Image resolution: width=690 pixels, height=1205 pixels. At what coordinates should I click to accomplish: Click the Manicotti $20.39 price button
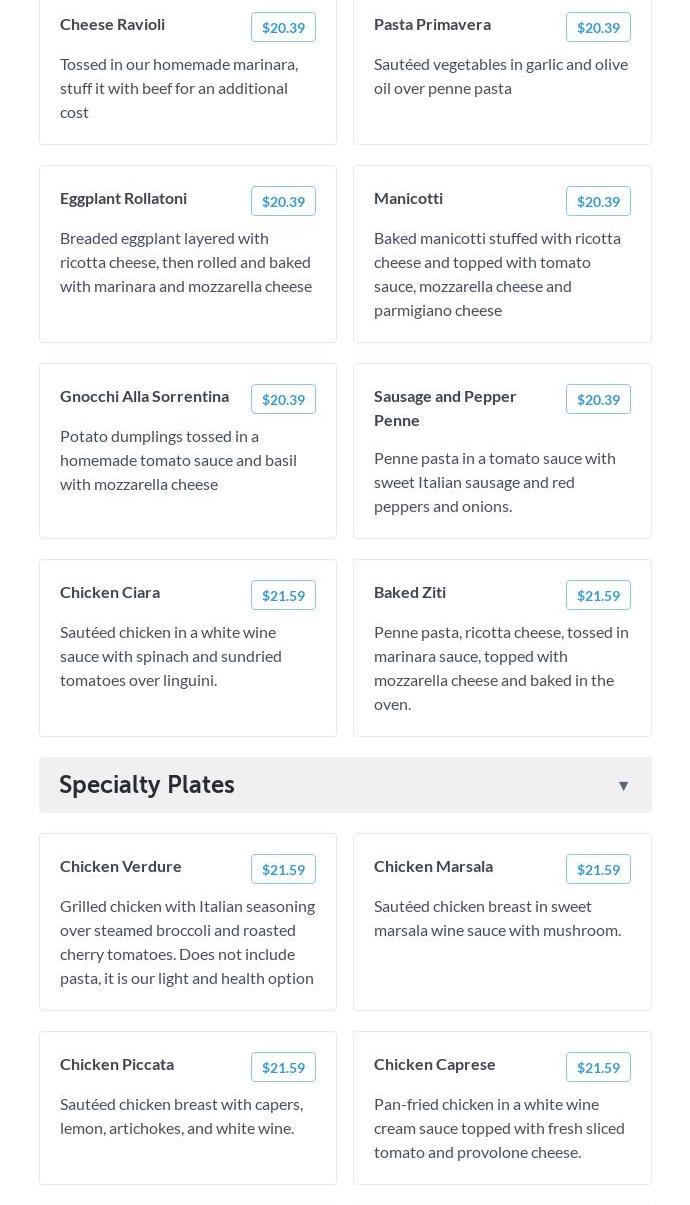pyautogui.click(x=598, y=202)
